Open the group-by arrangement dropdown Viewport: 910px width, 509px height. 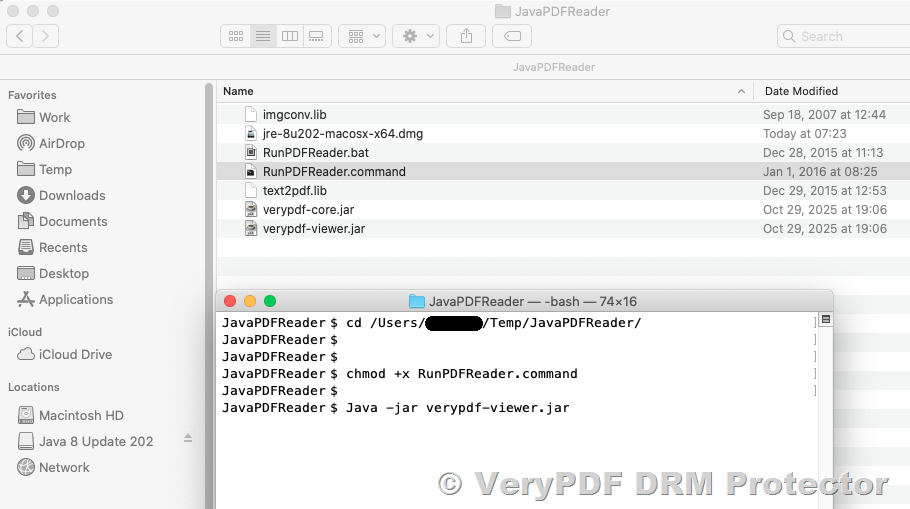(x=362, y=36)
